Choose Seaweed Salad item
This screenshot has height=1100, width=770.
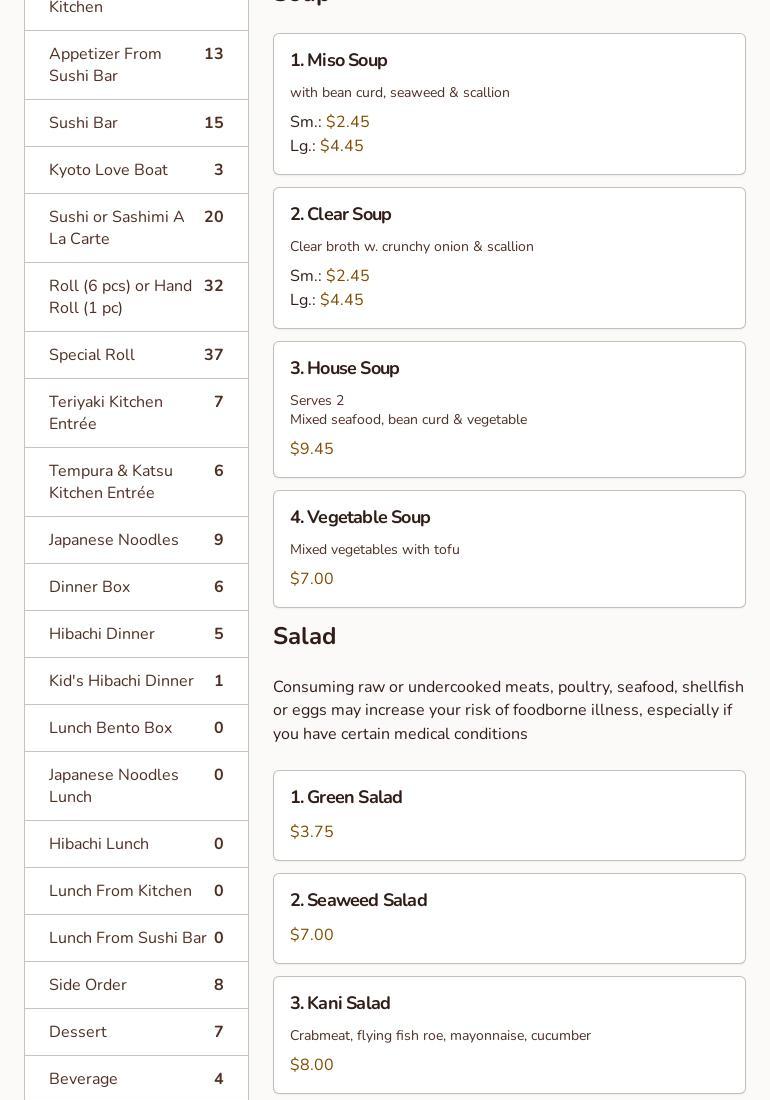click(x=509, y=918)
